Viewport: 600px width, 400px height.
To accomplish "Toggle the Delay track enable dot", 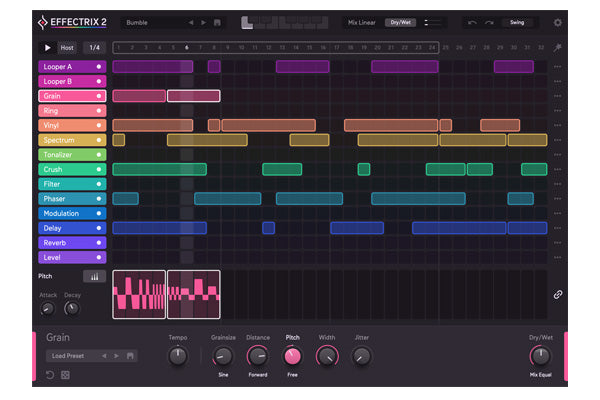I will (98, 228).
